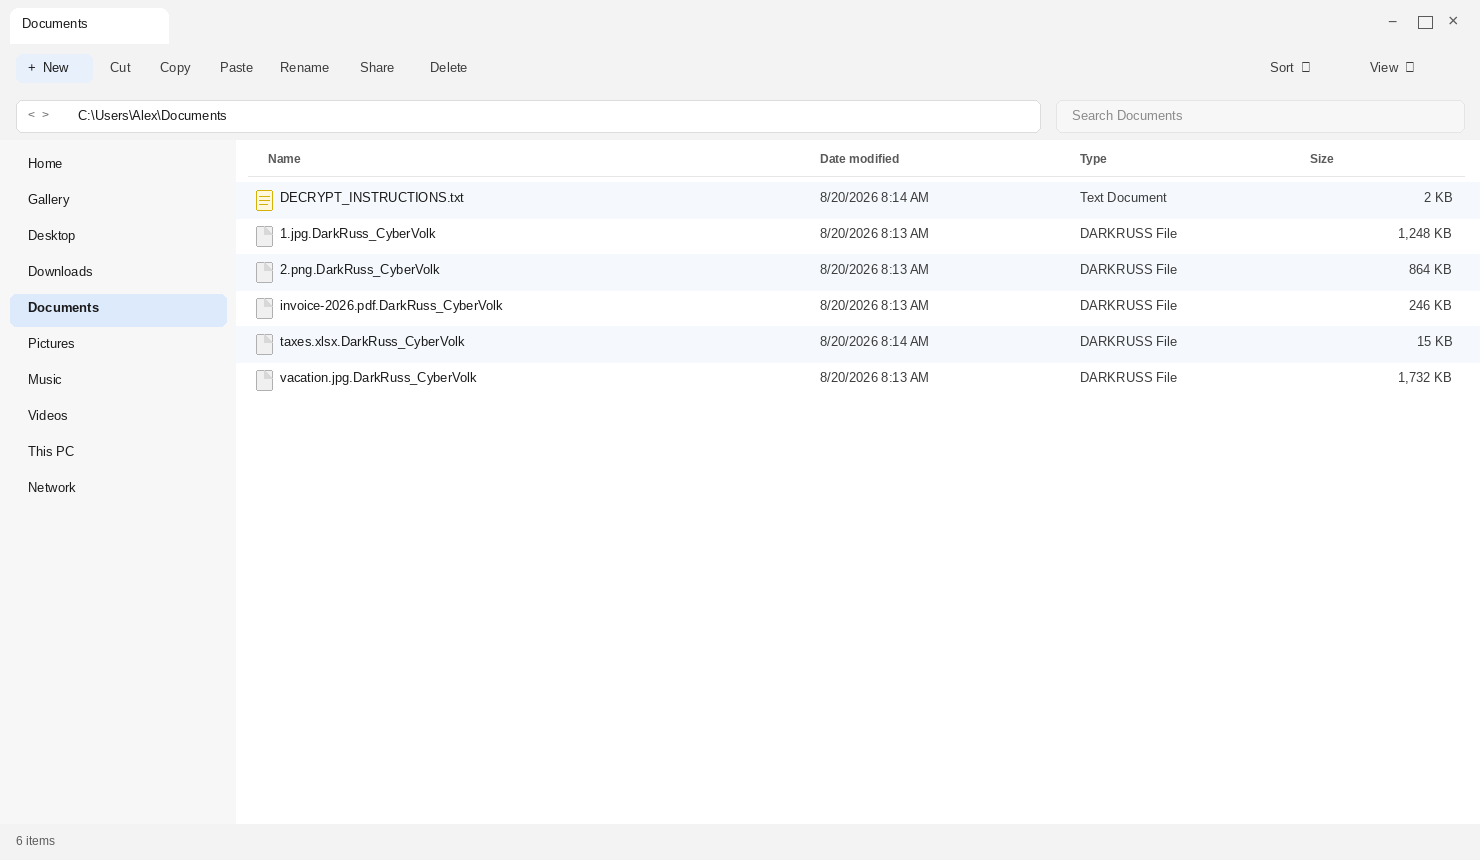Image resolution: width=1480 pixels, height=860 pixels.
Task: Select file name taxes.xlsx.DarkRuss_CyberVolk
Action: 372,342
